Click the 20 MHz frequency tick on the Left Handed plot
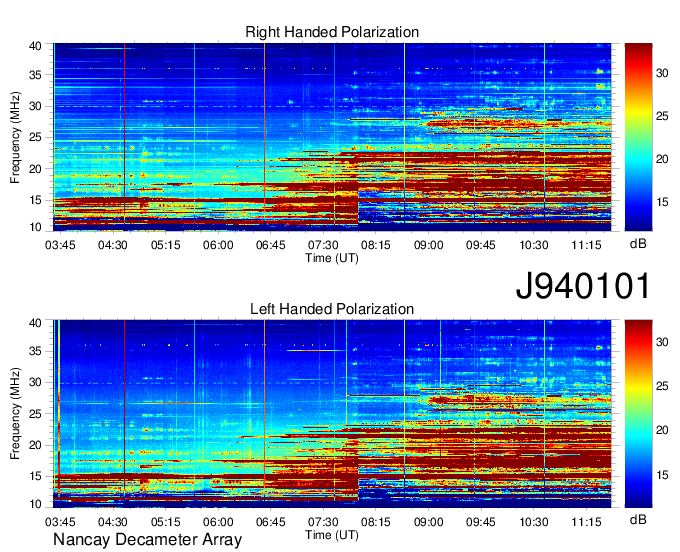This screenshot has width=680, height=552. pos(35,445)
